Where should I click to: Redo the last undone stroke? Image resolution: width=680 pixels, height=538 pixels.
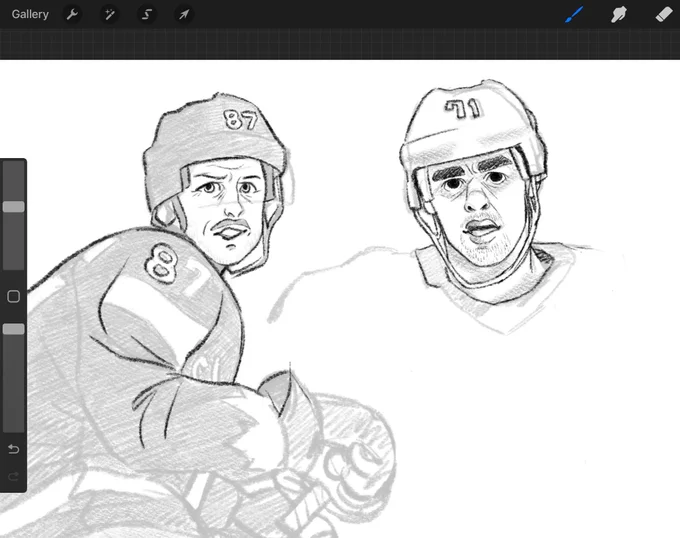click(13, 477)
